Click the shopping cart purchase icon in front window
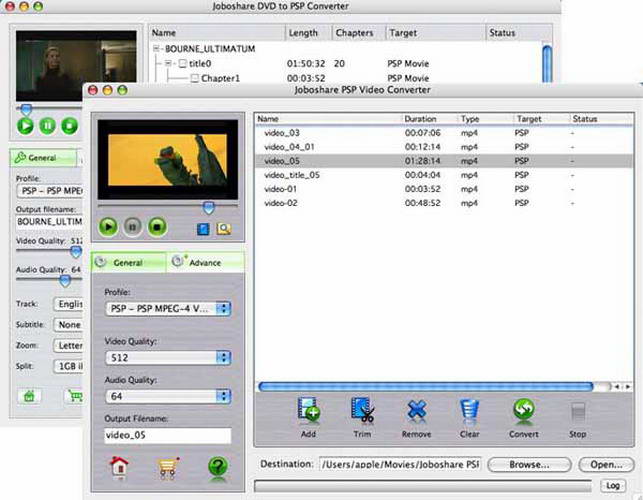Viewport: 643px width, 500px height. pos(168,467)
